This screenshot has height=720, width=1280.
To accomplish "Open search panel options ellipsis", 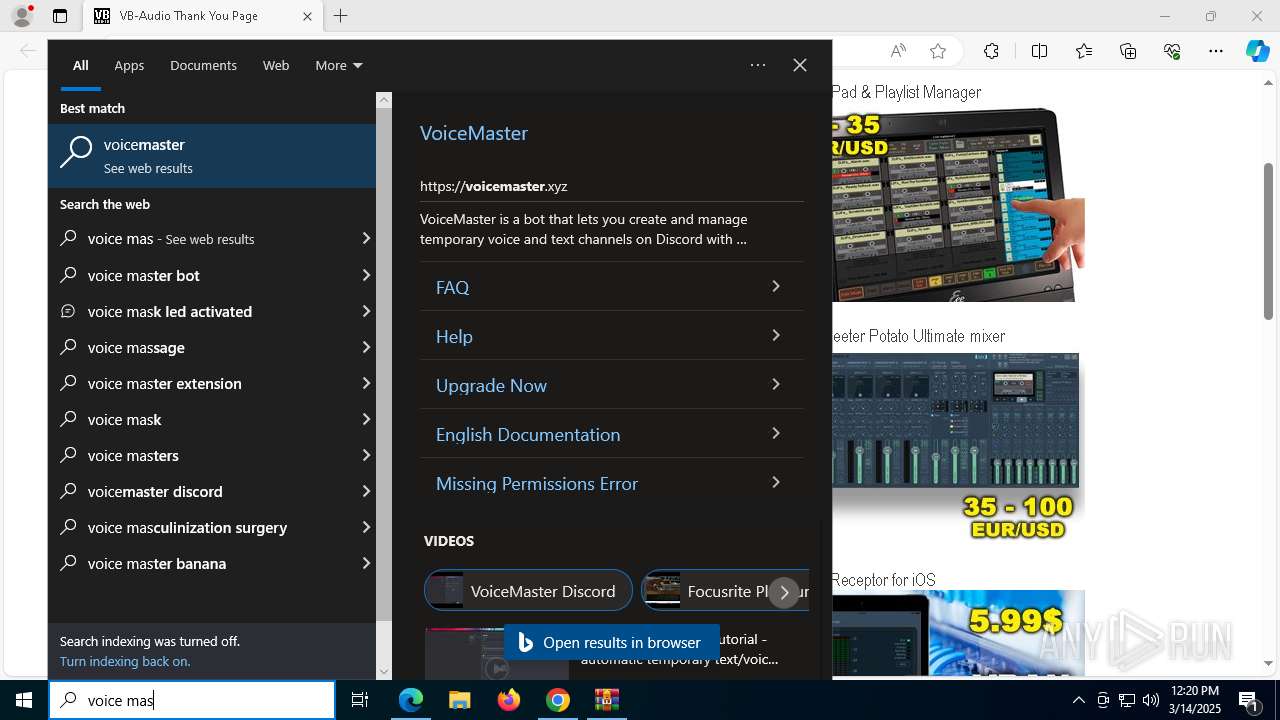I will 758,65.
